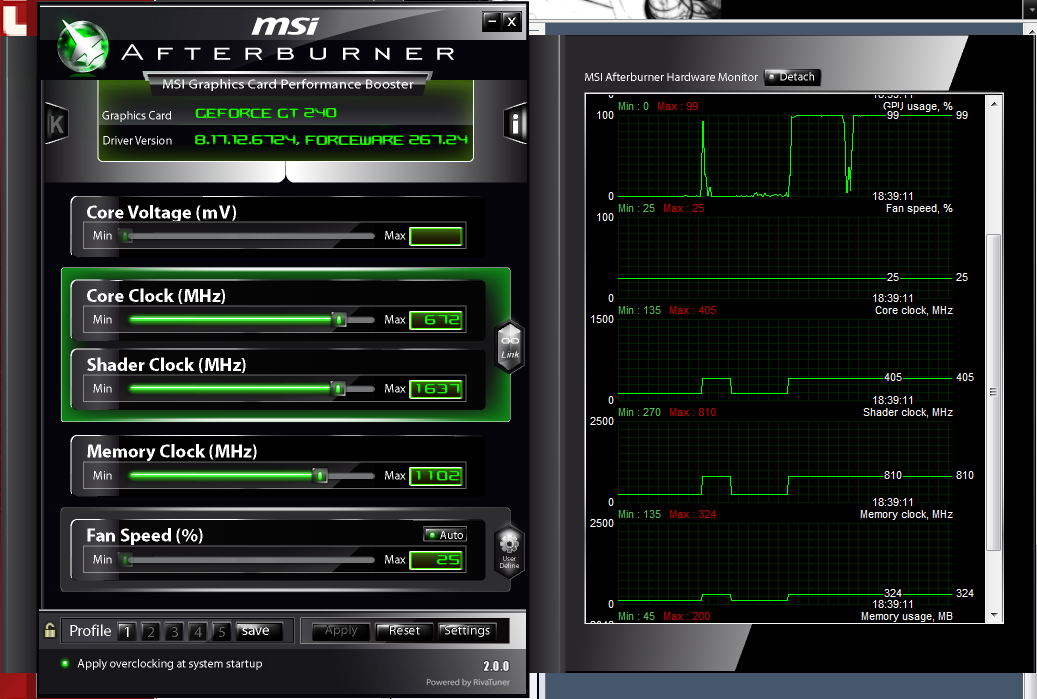Toggle Apply overclocking at system startup indicator

pyautogui.click(x=65, y=663)
